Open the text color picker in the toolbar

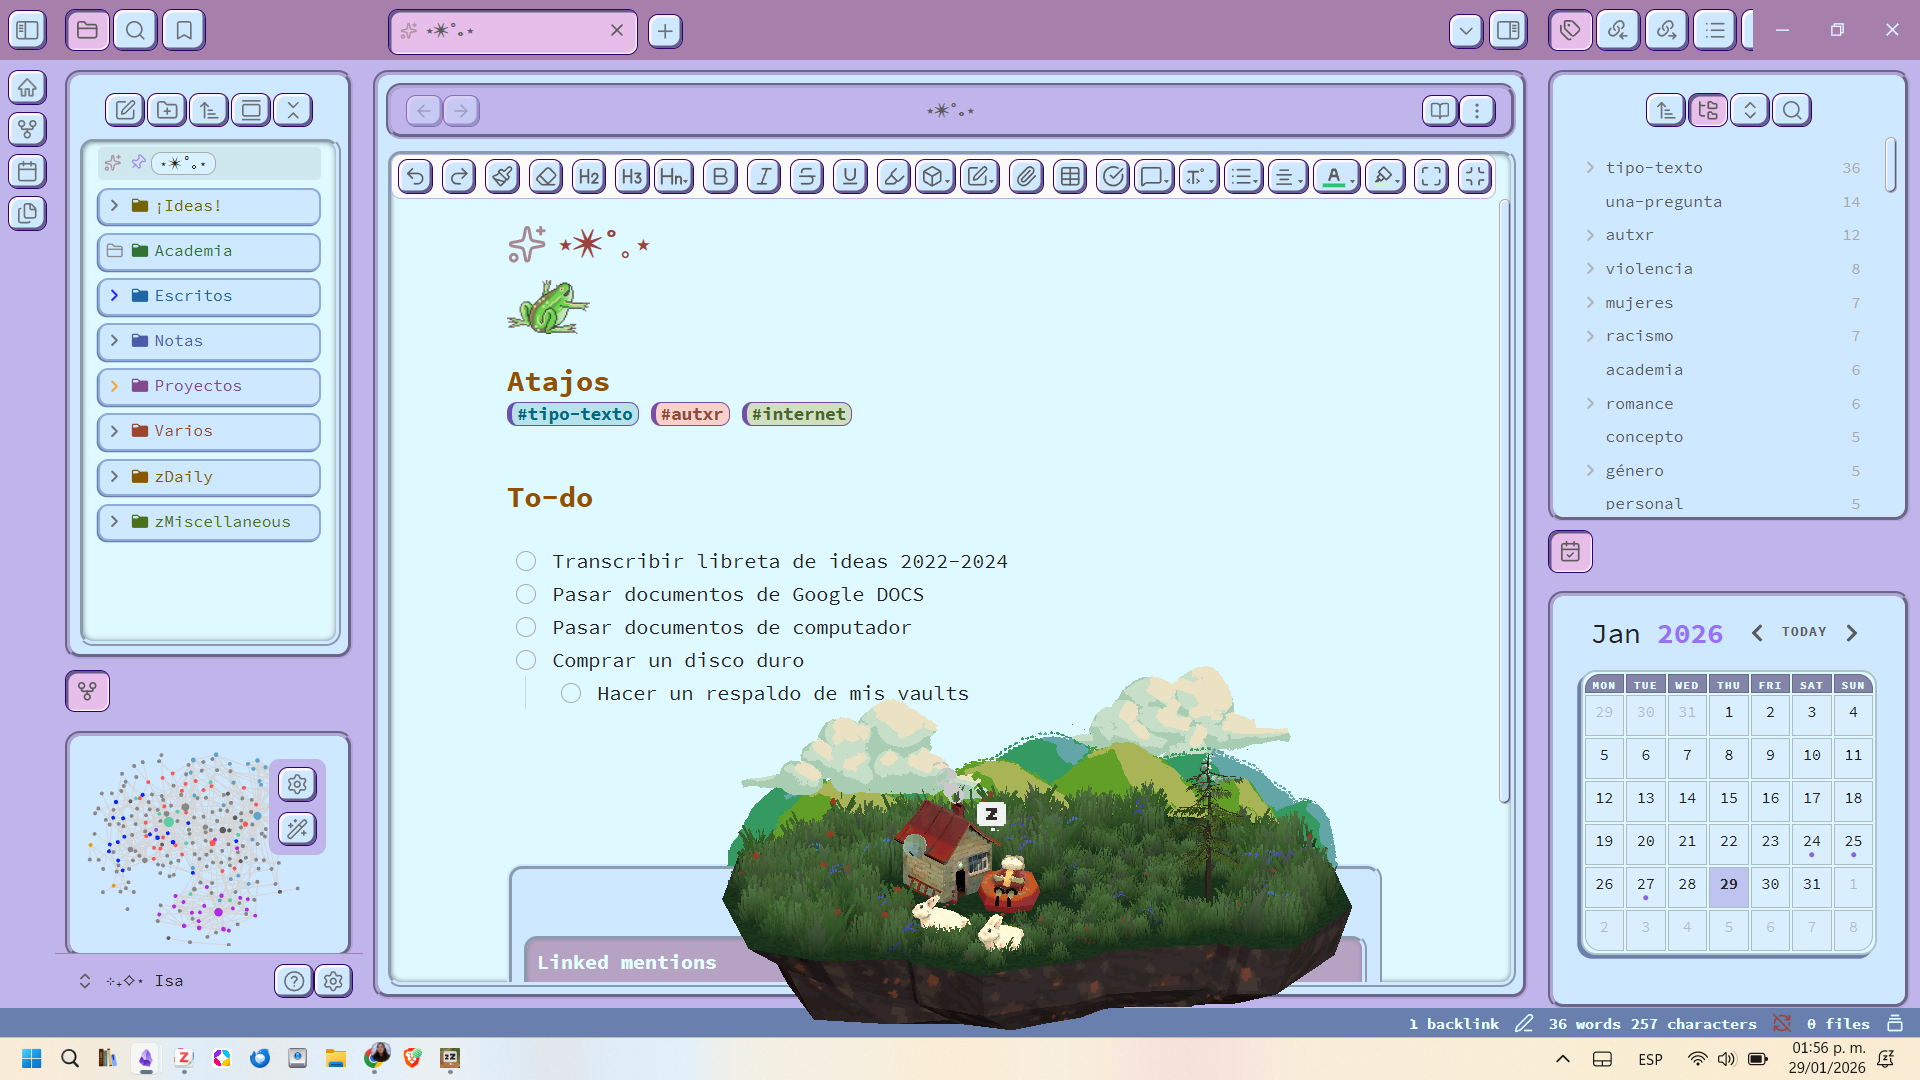1336,177
